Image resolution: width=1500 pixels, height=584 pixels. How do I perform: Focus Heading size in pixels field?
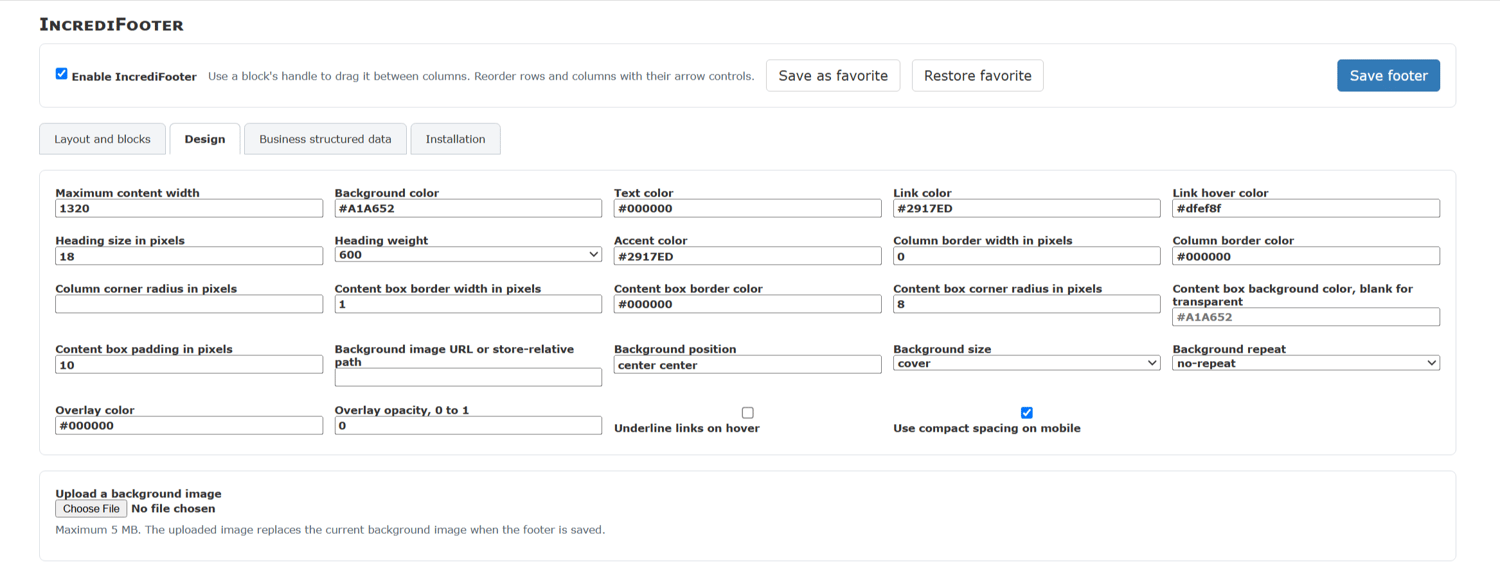(189, 256)
